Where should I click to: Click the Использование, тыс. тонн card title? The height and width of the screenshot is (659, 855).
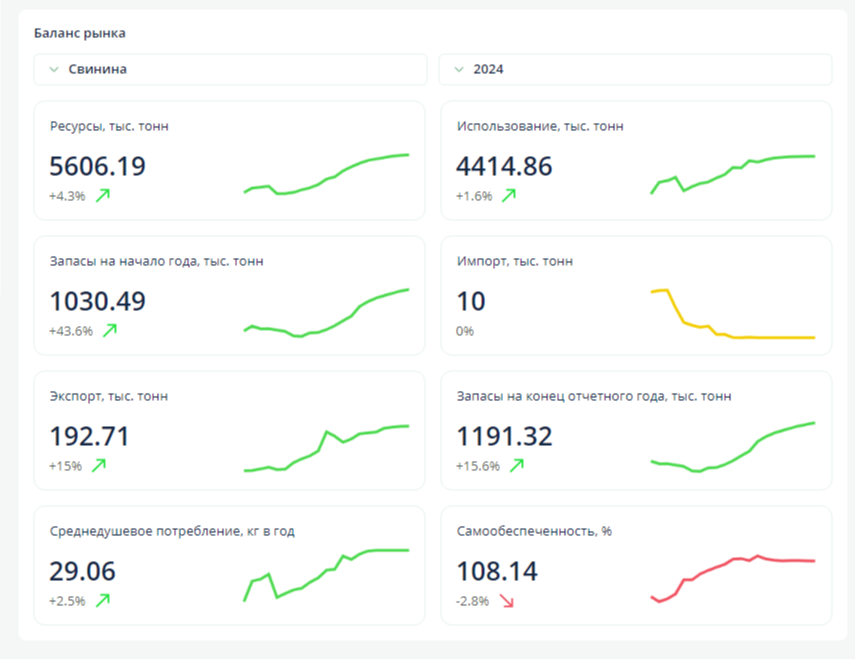(540, 126)
